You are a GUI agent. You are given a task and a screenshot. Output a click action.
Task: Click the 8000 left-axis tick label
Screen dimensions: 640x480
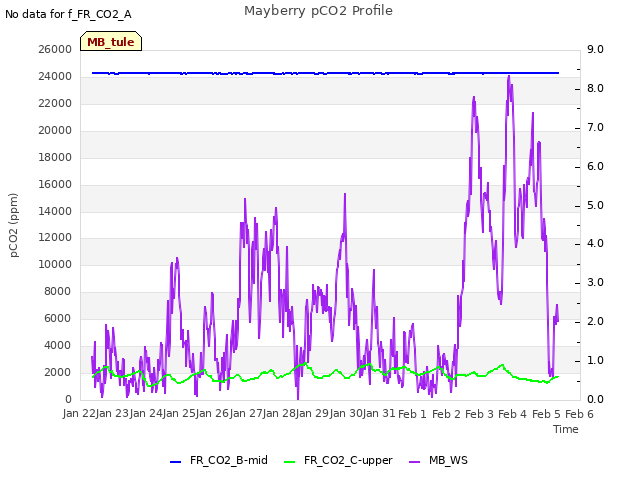[x=58, y=291]
